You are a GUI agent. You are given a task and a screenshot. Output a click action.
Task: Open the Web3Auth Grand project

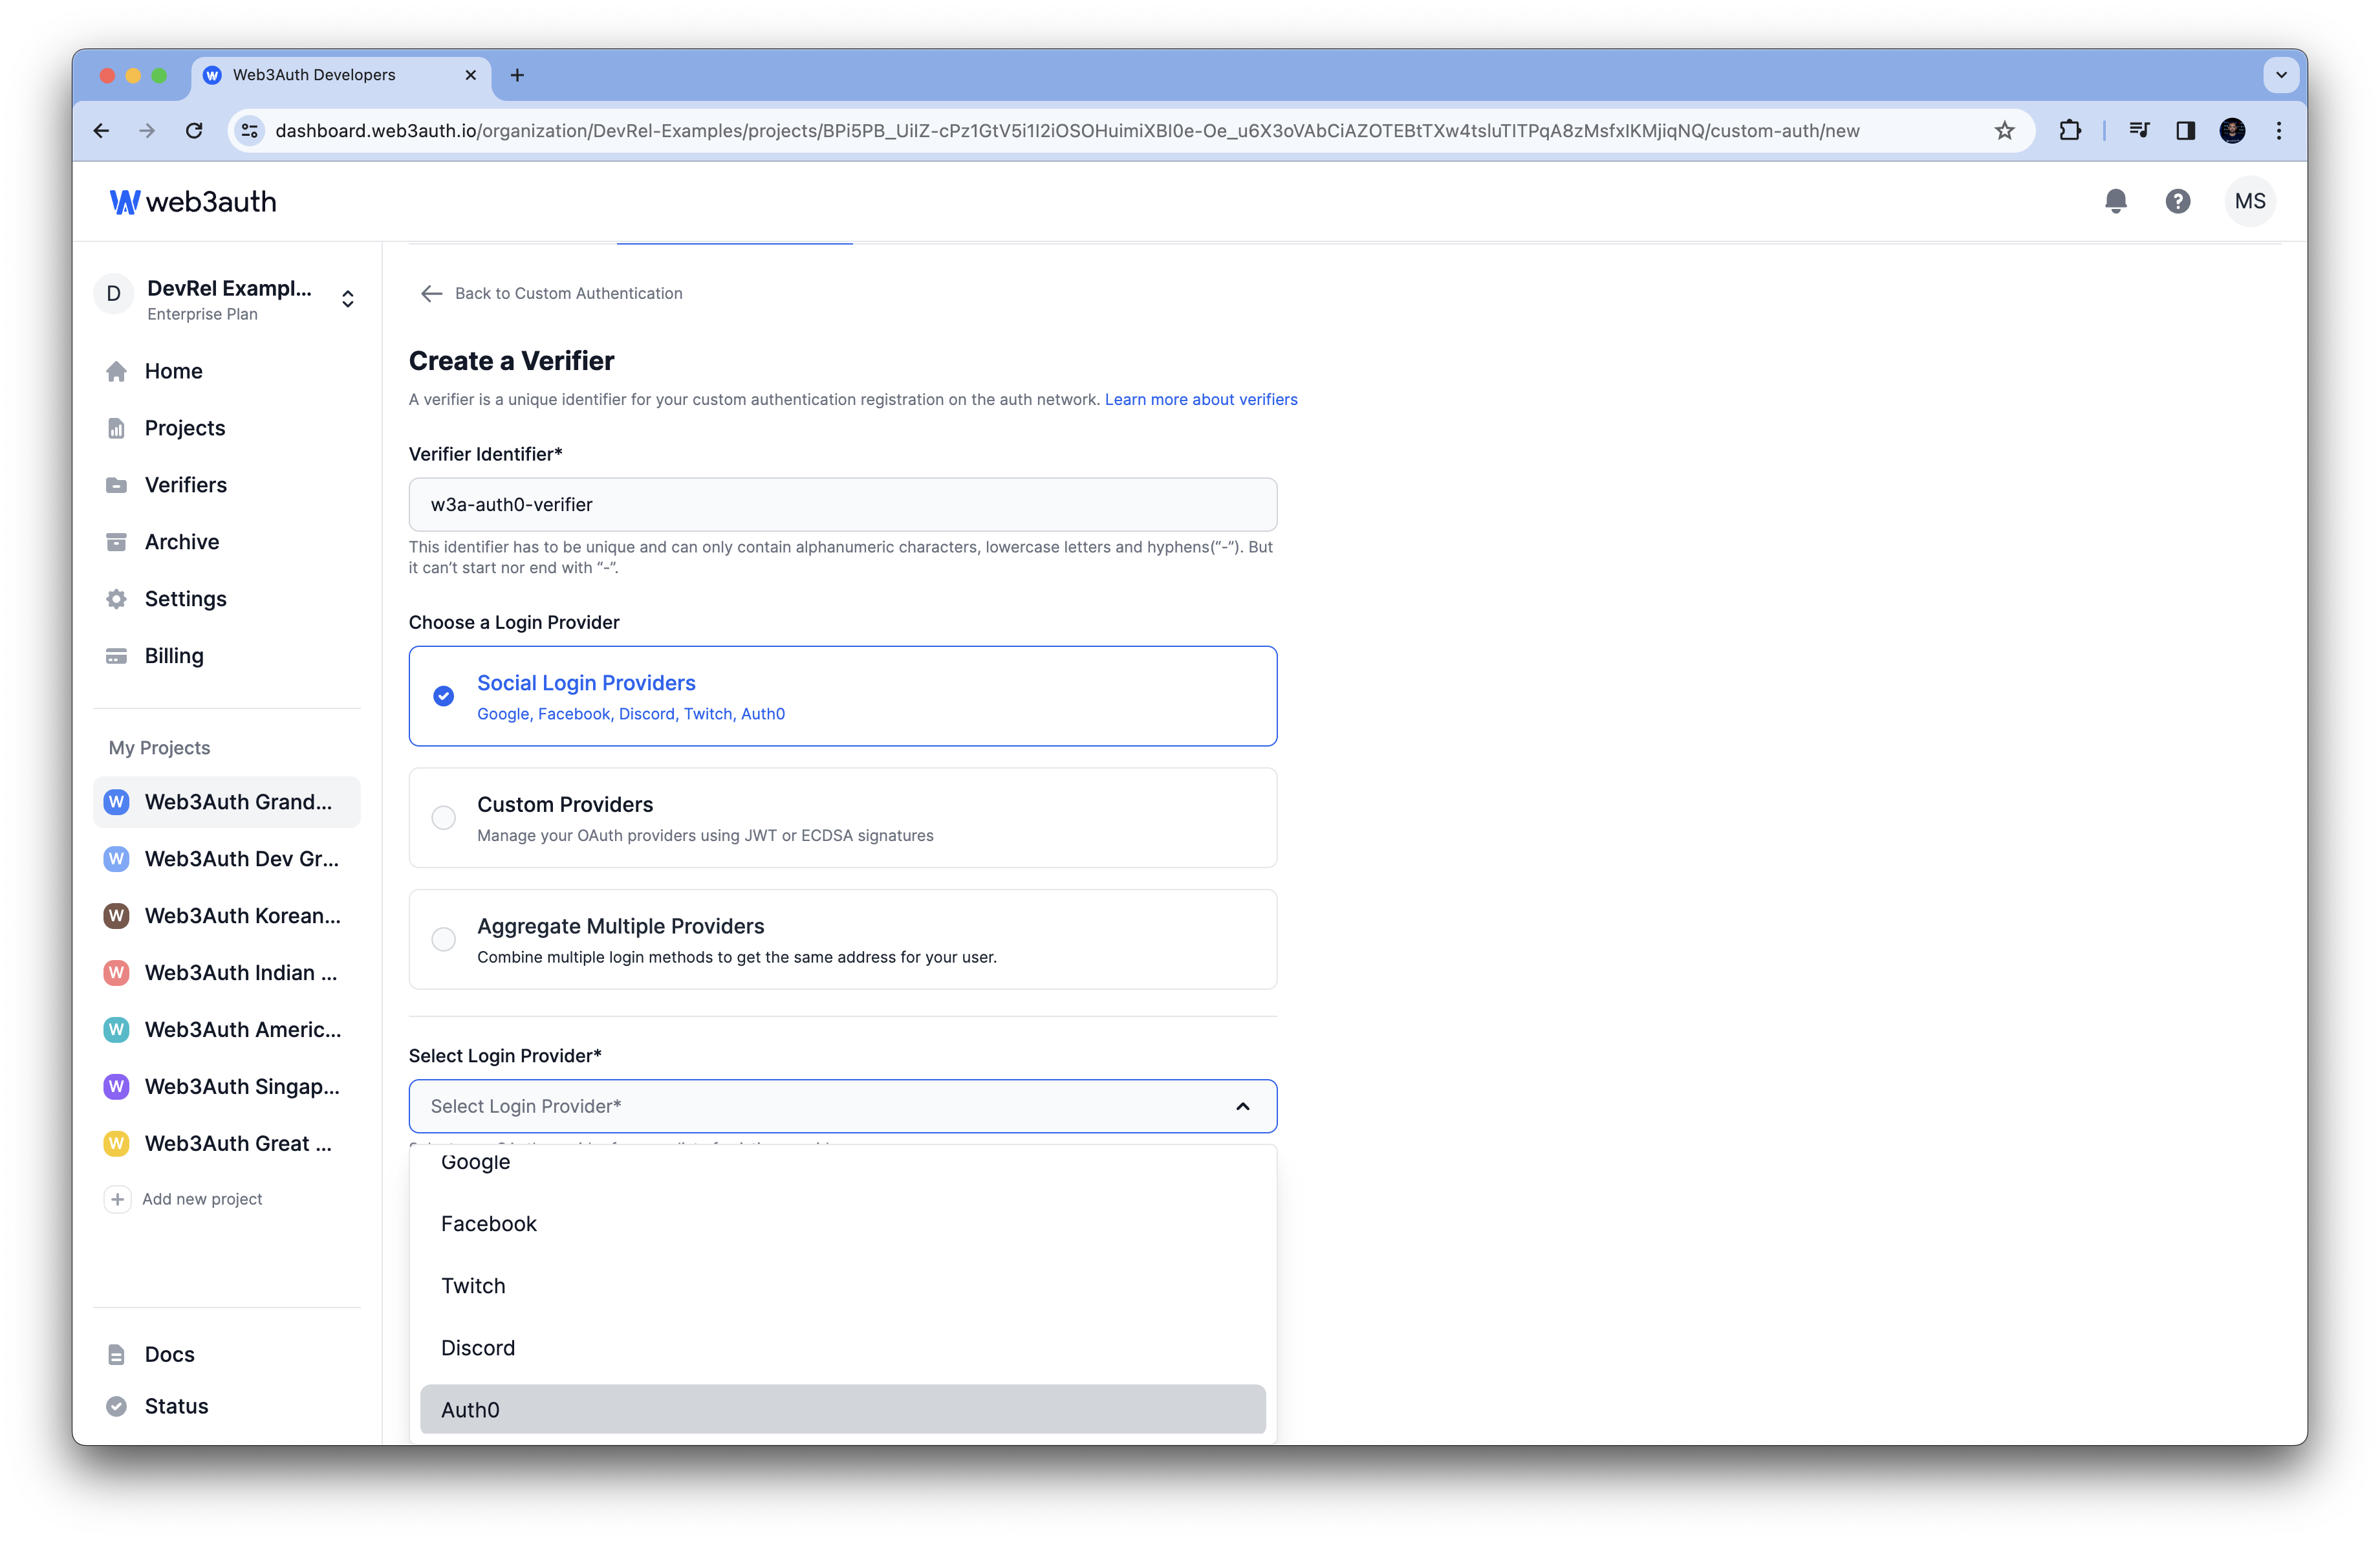pyautogui.click(x=226, y=802)
